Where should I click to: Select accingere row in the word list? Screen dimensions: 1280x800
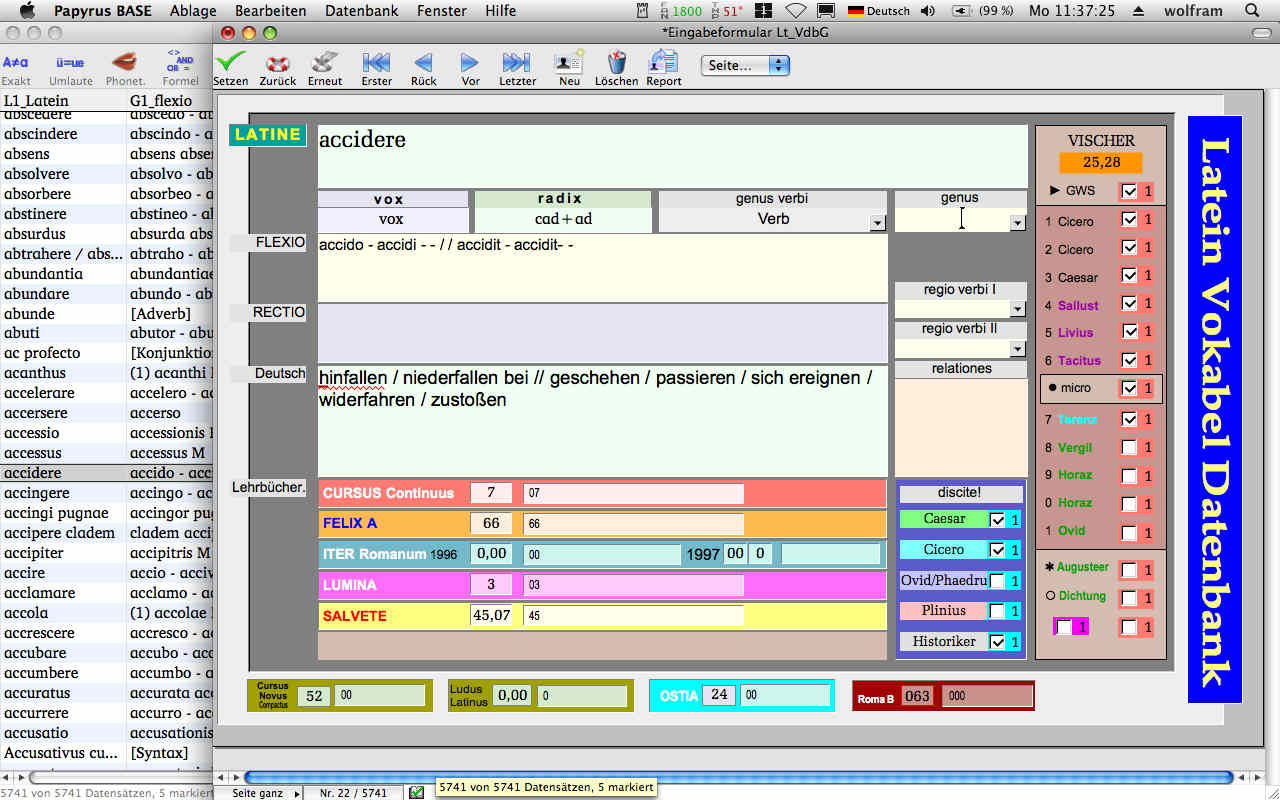click(106, 493)
